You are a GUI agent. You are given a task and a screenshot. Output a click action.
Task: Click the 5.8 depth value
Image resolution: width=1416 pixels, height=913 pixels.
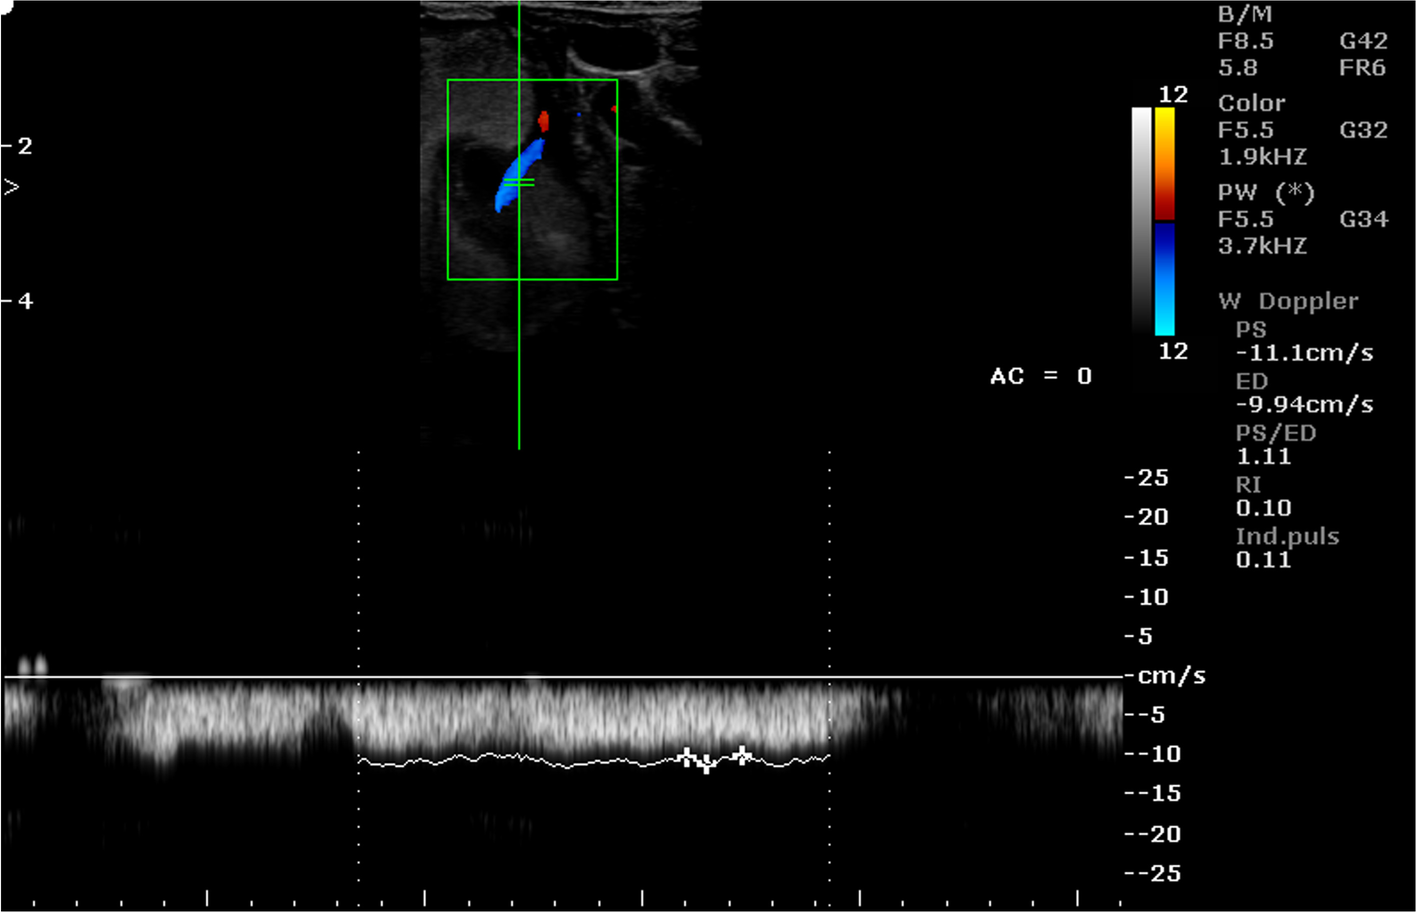pos(1238,68)
